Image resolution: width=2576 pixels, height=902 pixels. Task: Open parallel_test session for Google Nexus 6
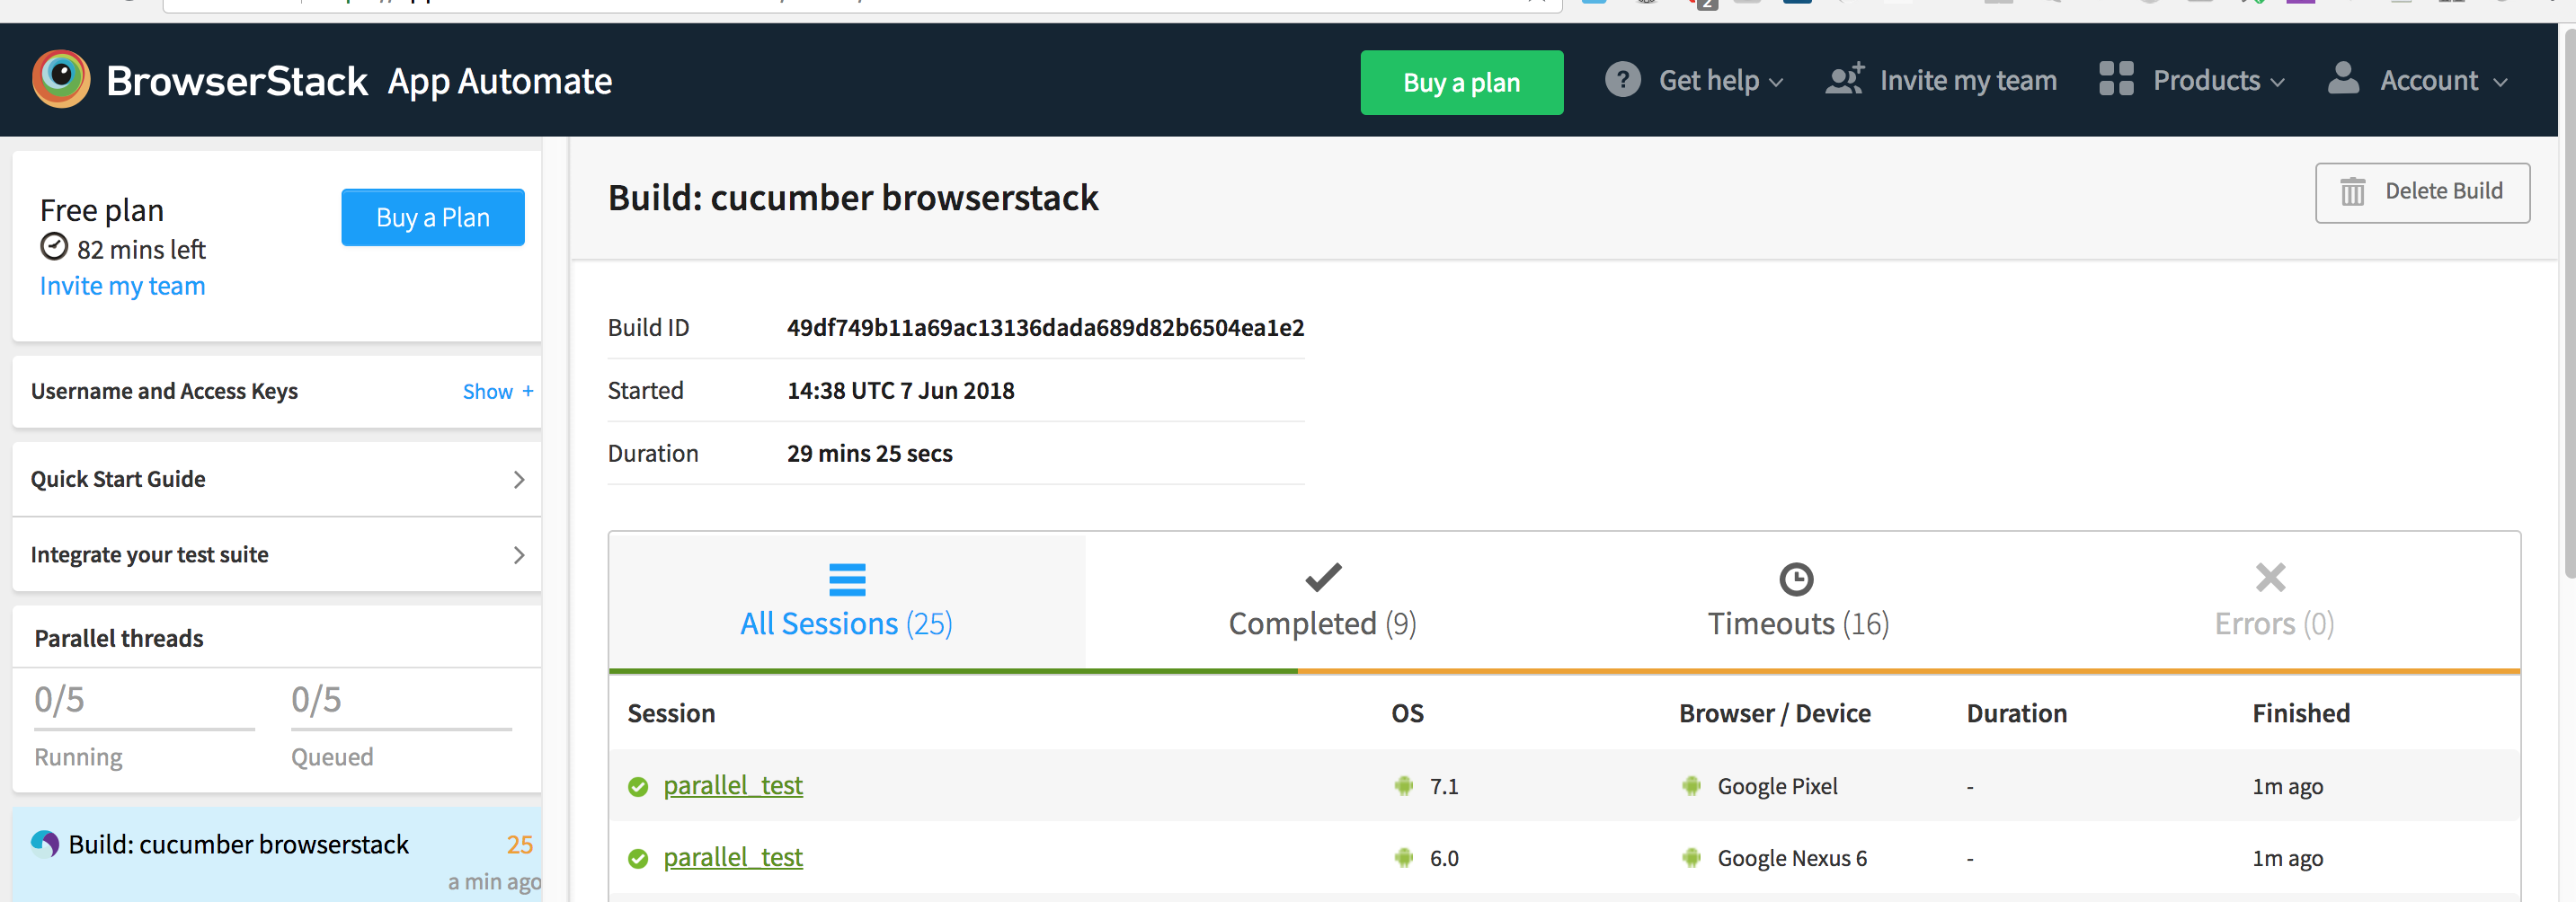pos(733,858)
